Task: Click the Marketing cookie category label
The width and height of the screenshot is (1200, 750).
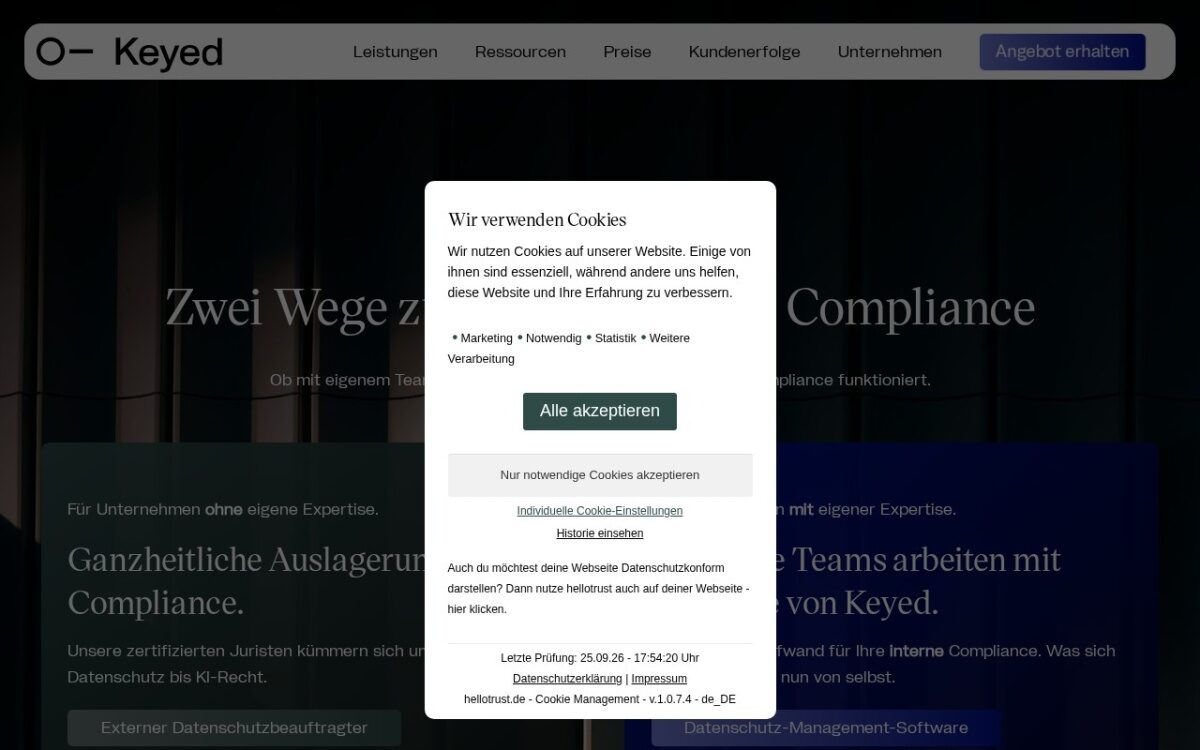Action: (x=486, y=338)
